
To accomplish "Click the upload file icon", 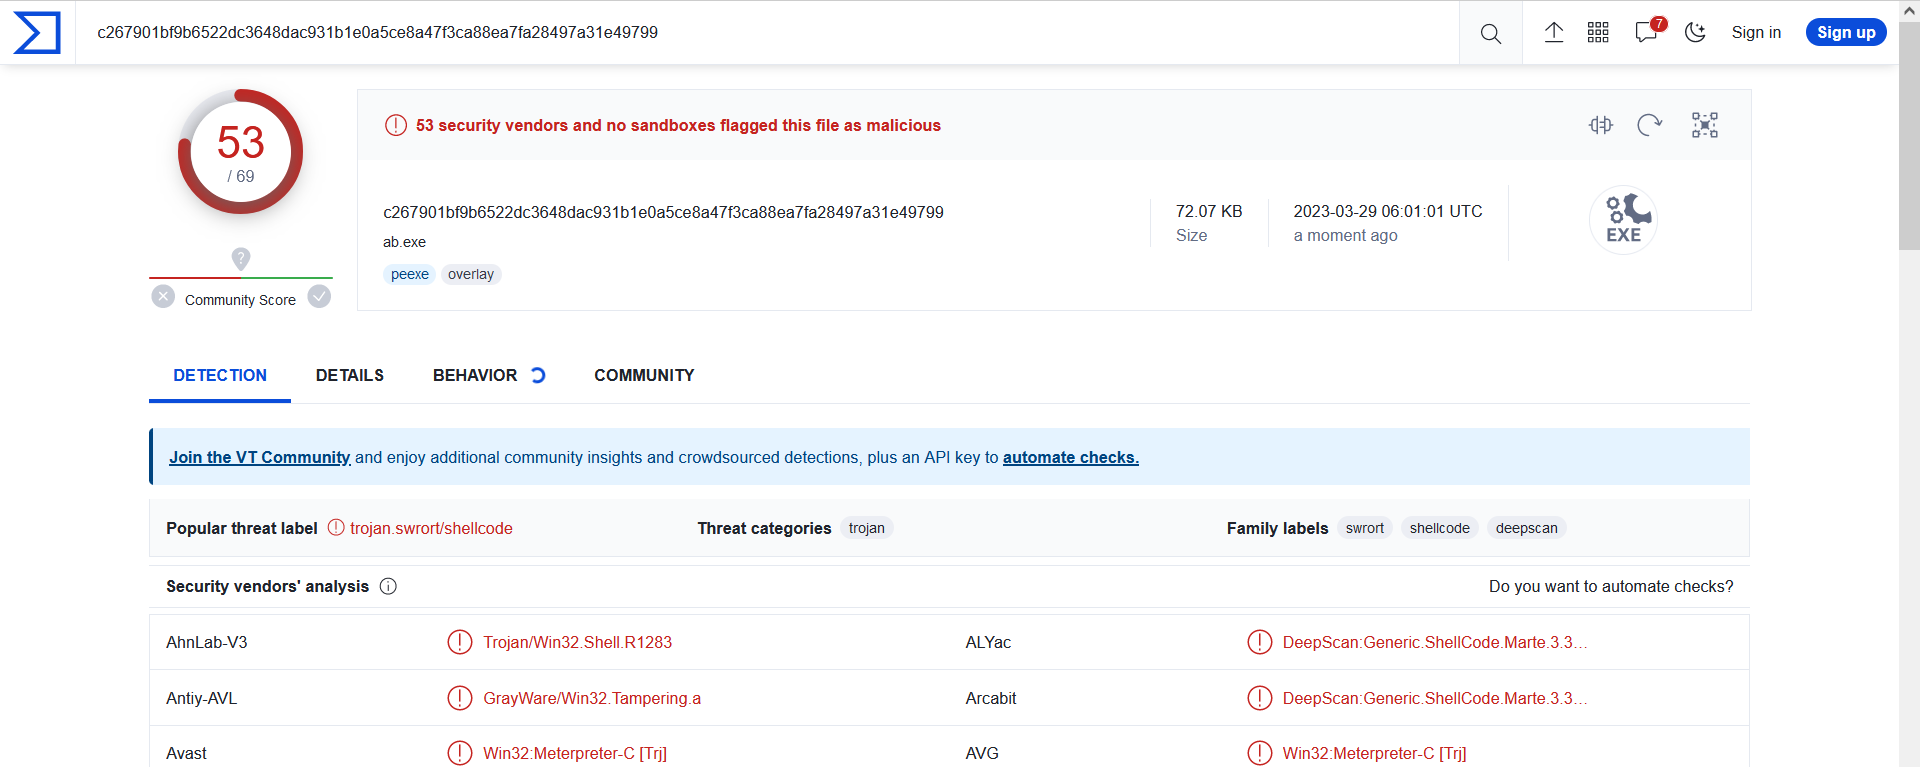I will (1553, 33).
